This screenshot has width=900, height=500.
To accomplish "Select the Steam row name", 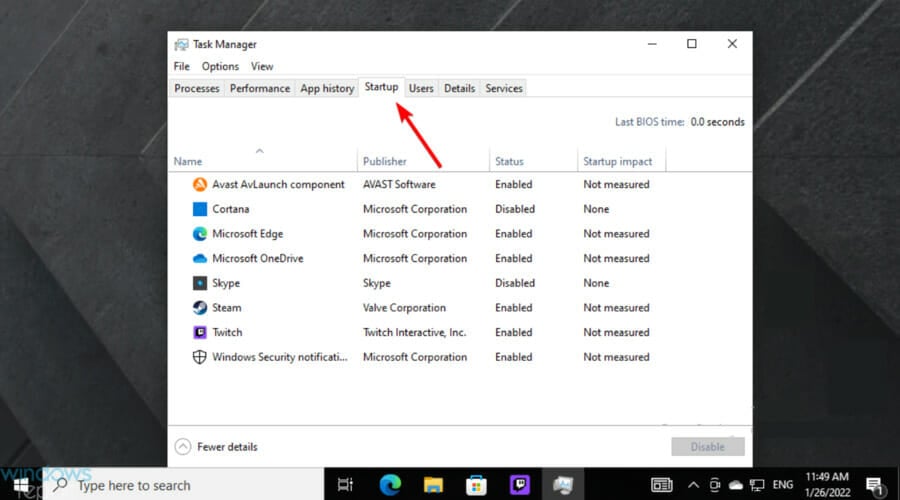I will [x=227, y=308].
